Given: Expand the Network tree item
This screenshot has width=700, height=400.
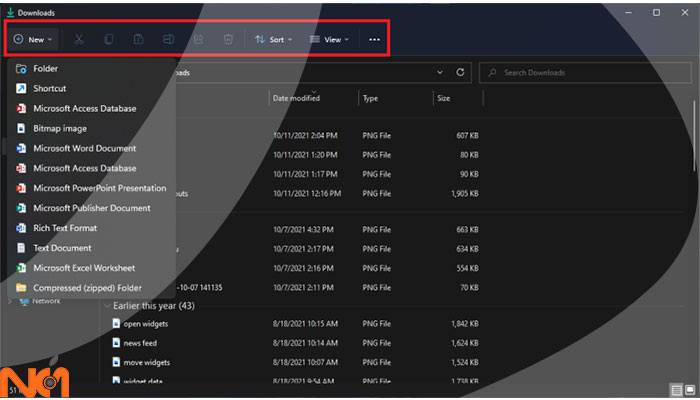Looking at the screenshot, I should (x=10, y=301).
